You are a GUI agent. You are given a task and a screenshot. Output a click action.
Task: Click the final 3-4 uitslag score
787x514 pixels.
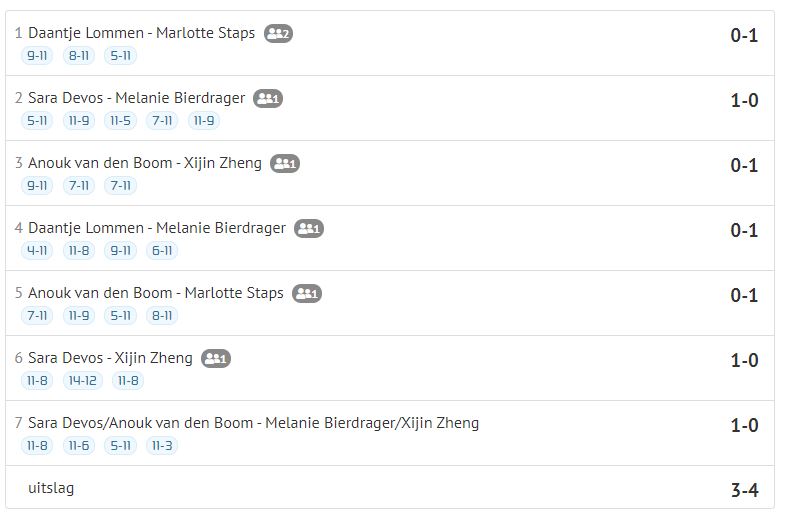[x=744, y=490]
